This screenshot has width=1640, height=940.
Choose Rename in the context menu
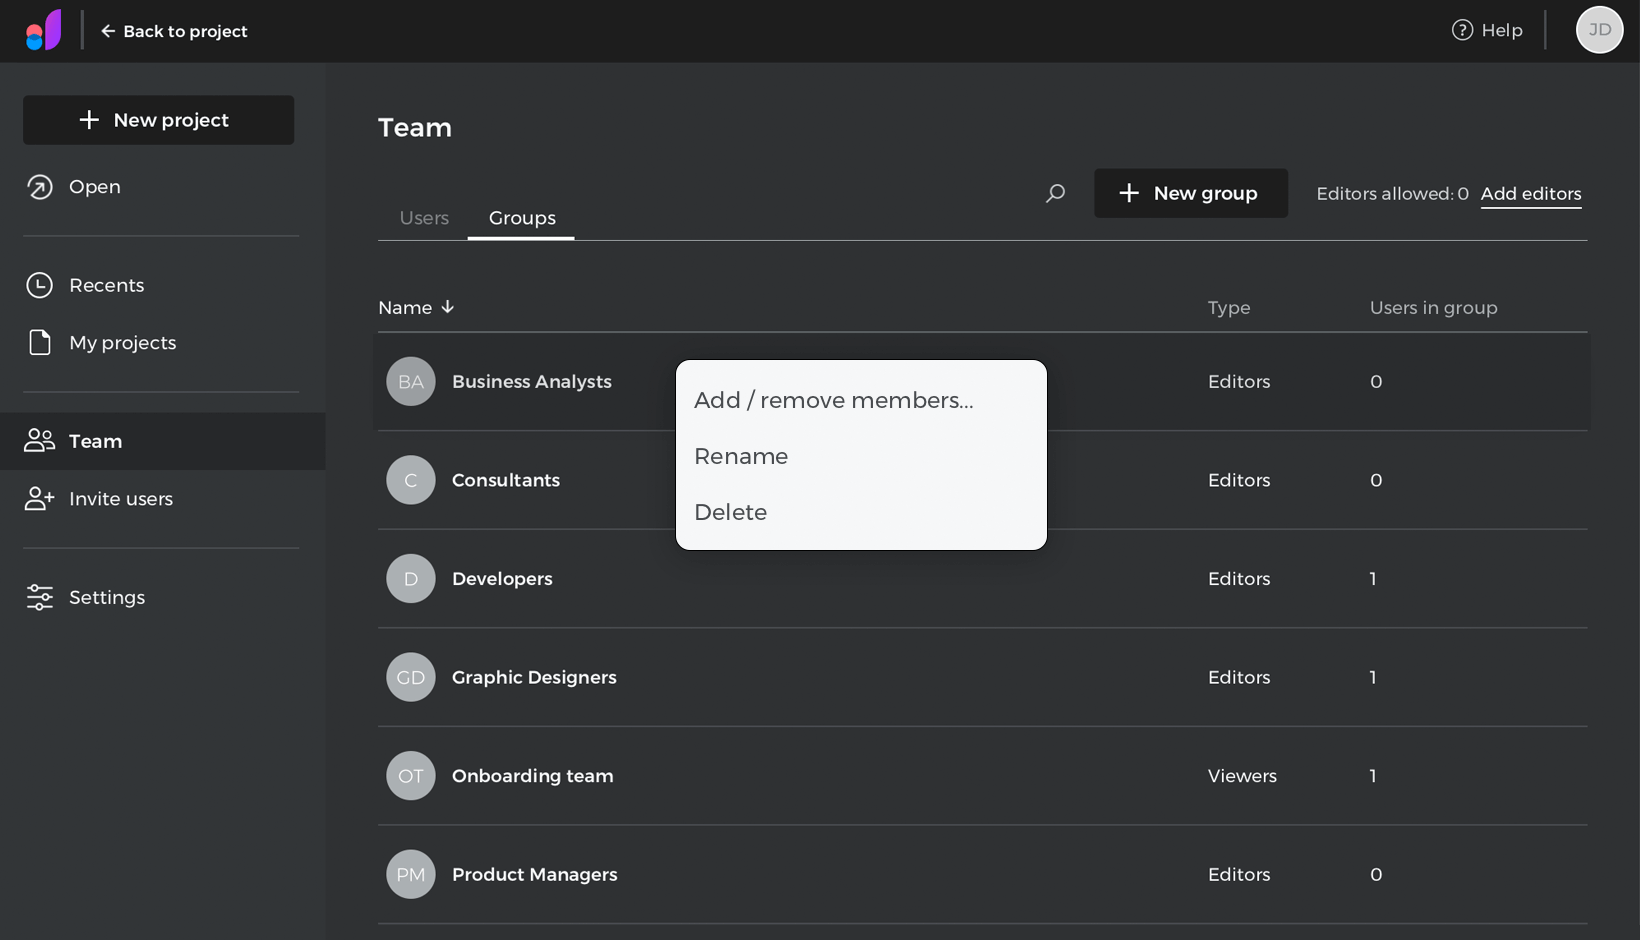(741, 456)
